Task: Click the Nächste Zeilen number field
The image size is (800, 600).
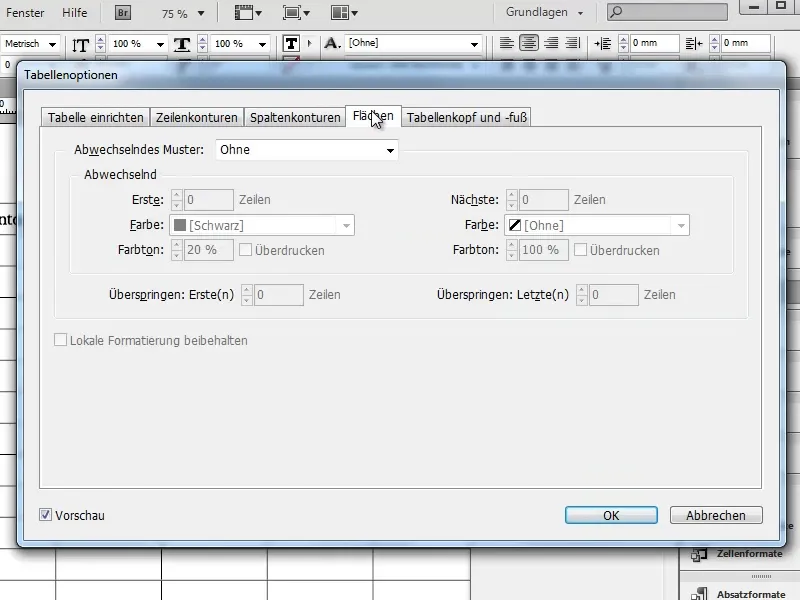Action: [543, 199]
